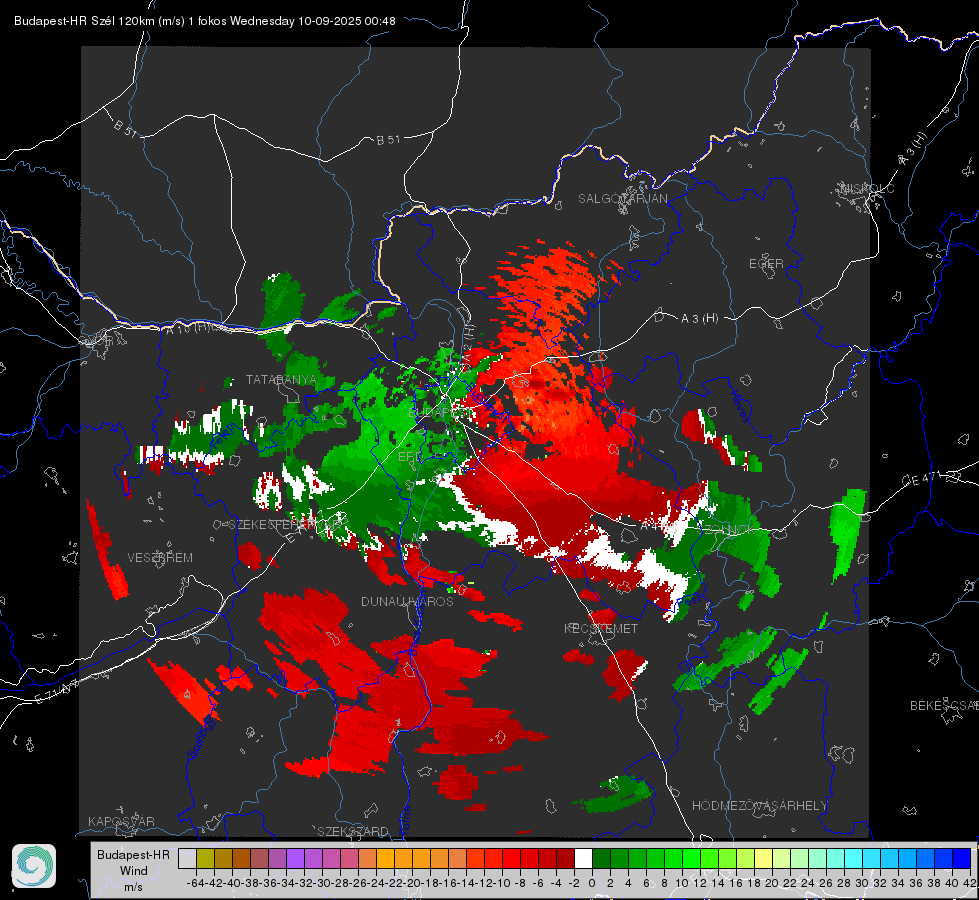Click the -64 legend scale value
Image resolution: width=979 pixels, height=900 pixels.
(x=196, y=883)
